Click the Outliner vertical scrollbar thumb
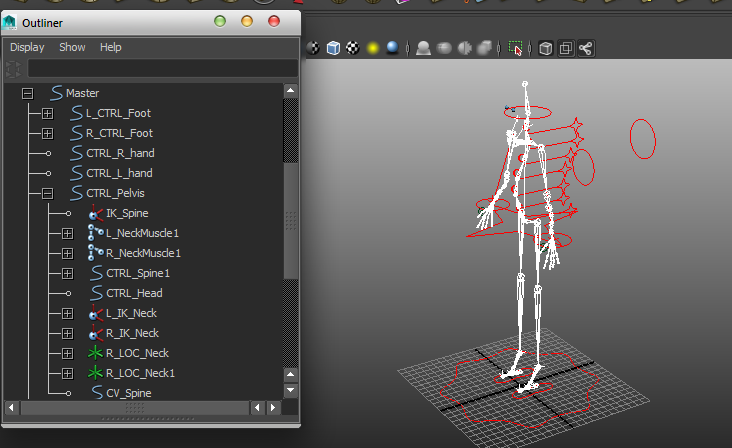The image size is (732, 448). pyautogui.click(x=290, y=221)
